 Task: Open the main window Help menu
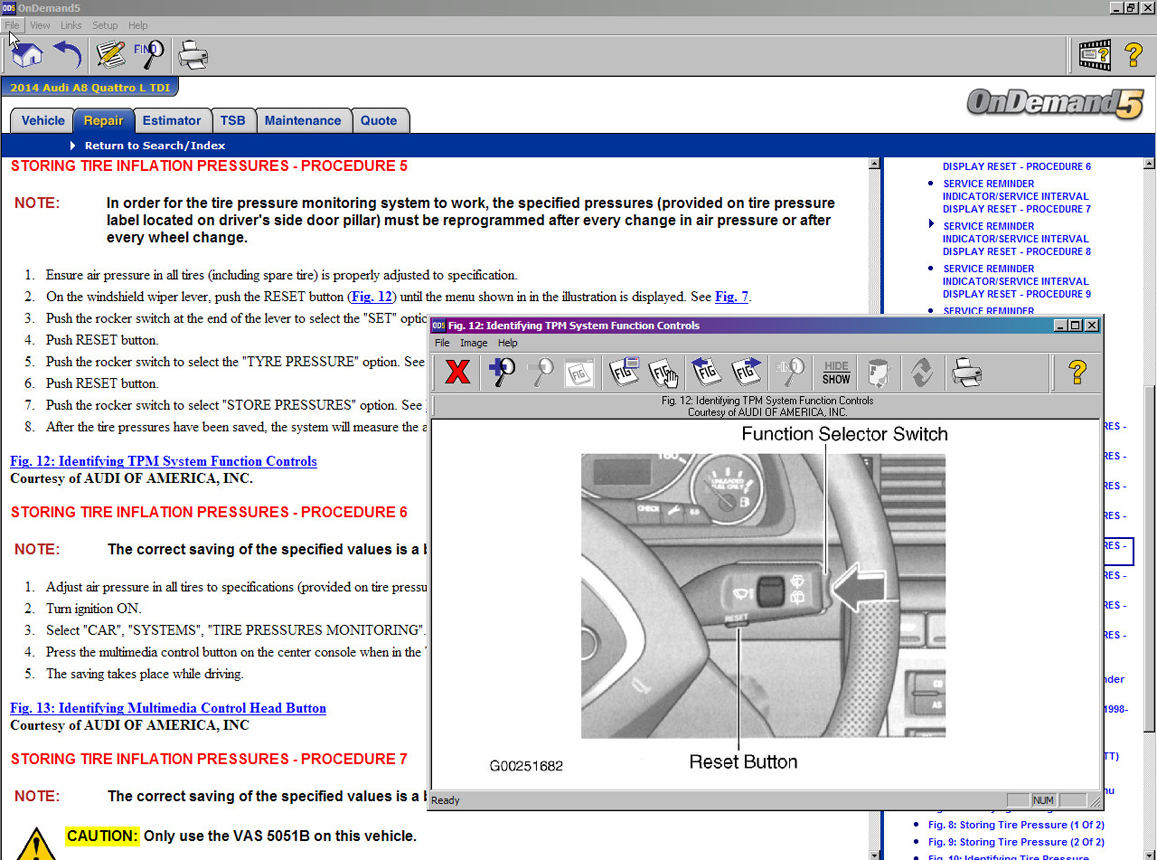click(138, 25)
